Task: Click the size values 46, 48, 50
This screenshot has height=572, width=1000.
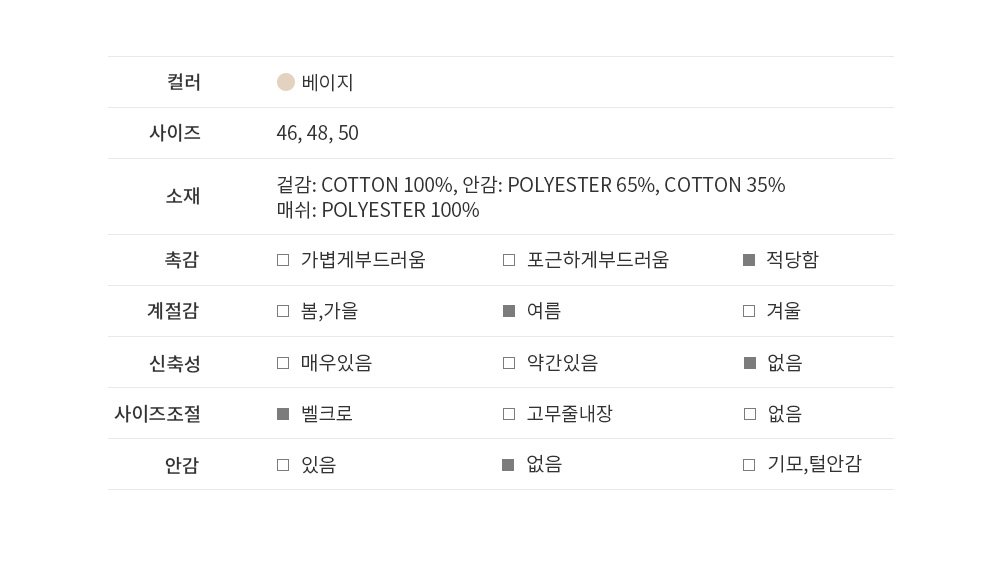Action: click(x=317, y=133)
